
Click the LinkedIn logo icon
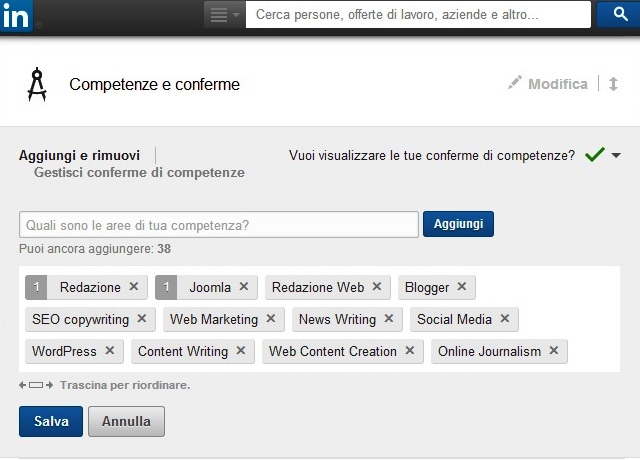[16, 16]
